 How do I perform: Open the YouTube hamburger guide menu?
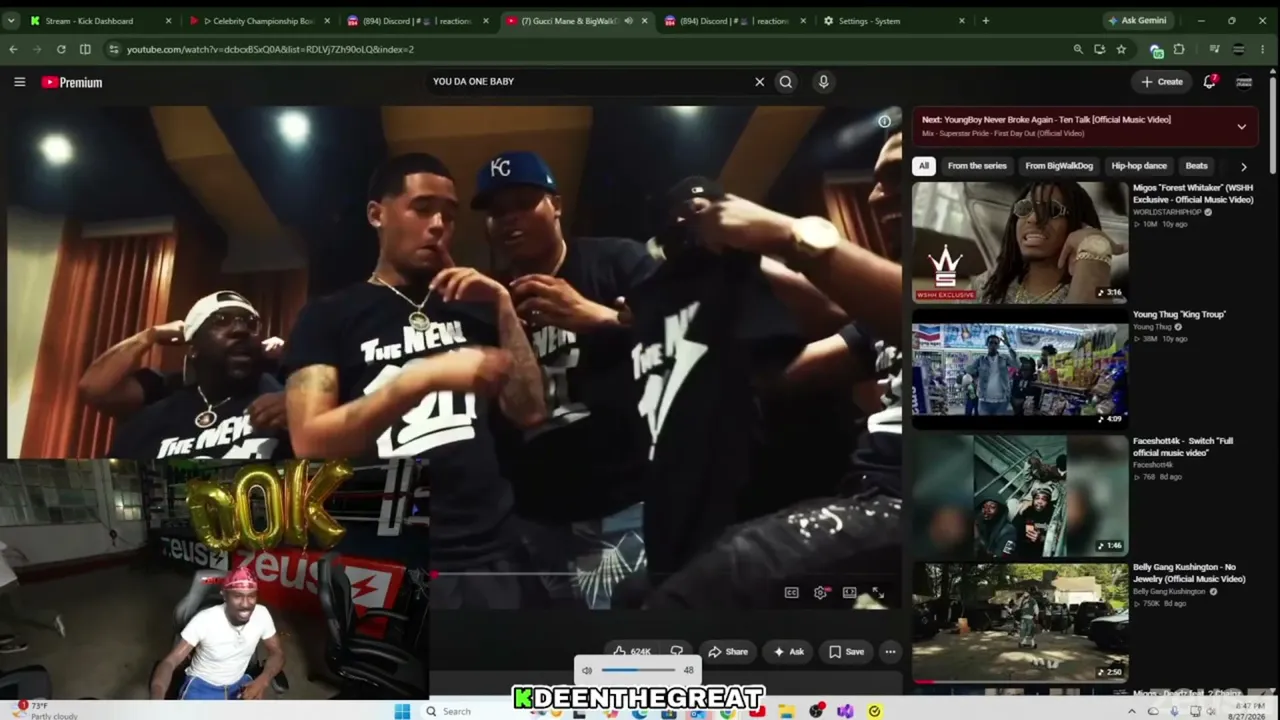(19, 82)
